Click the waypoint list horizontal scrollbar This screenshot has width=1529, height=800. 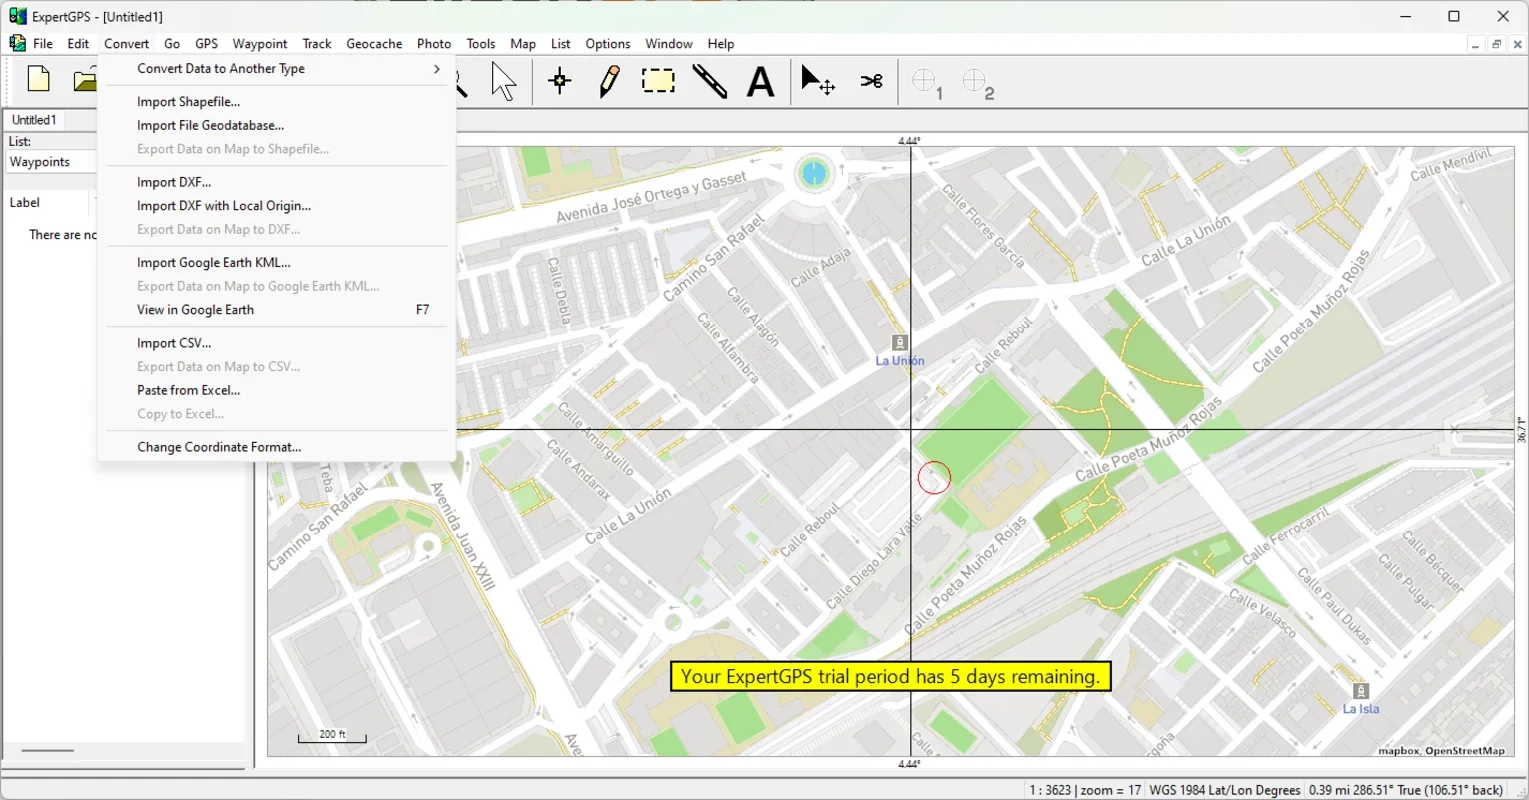coord(48,750)
